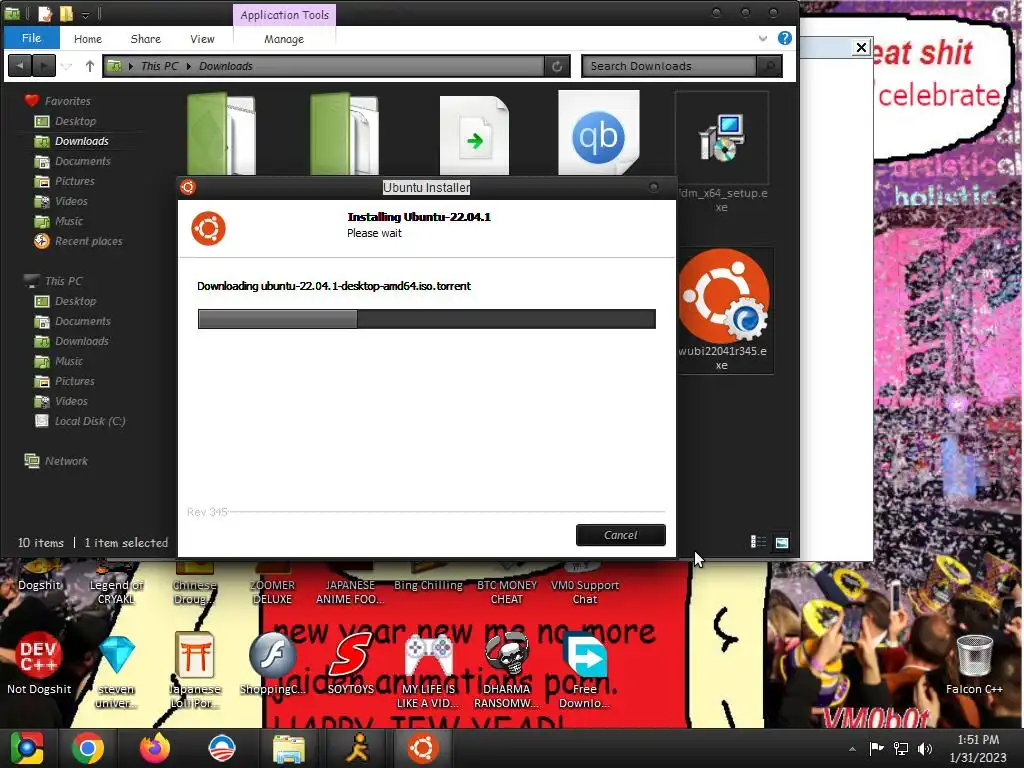The width and height of the screenshot is (1024, 768).
Task: Open Local Disk (C:) in sidebar
Action: pos(80,421)
